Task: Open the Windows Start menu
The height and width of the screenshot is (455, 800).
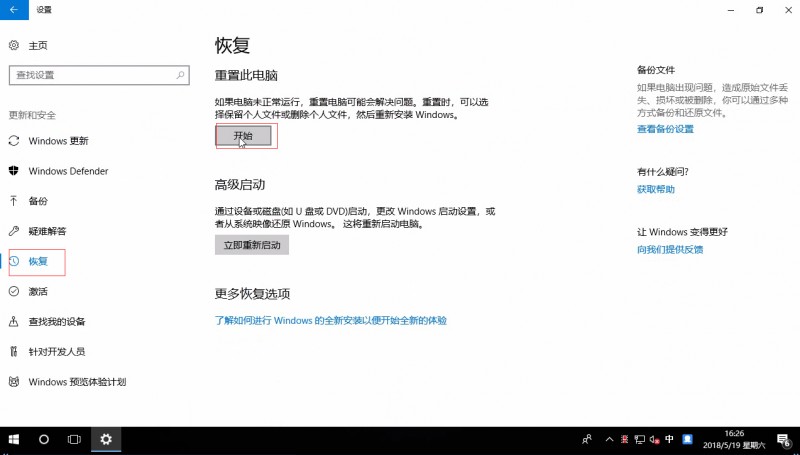Action: [14, 439]
